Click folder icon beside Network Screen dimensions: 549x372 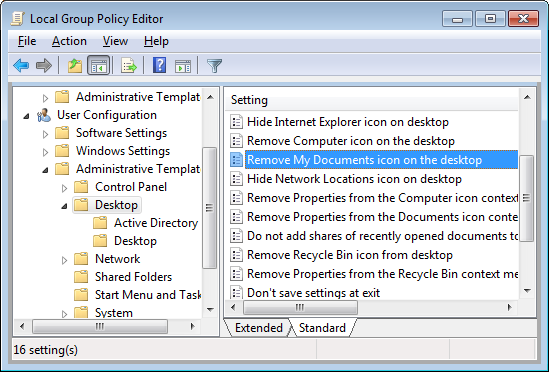pos(81,259)
